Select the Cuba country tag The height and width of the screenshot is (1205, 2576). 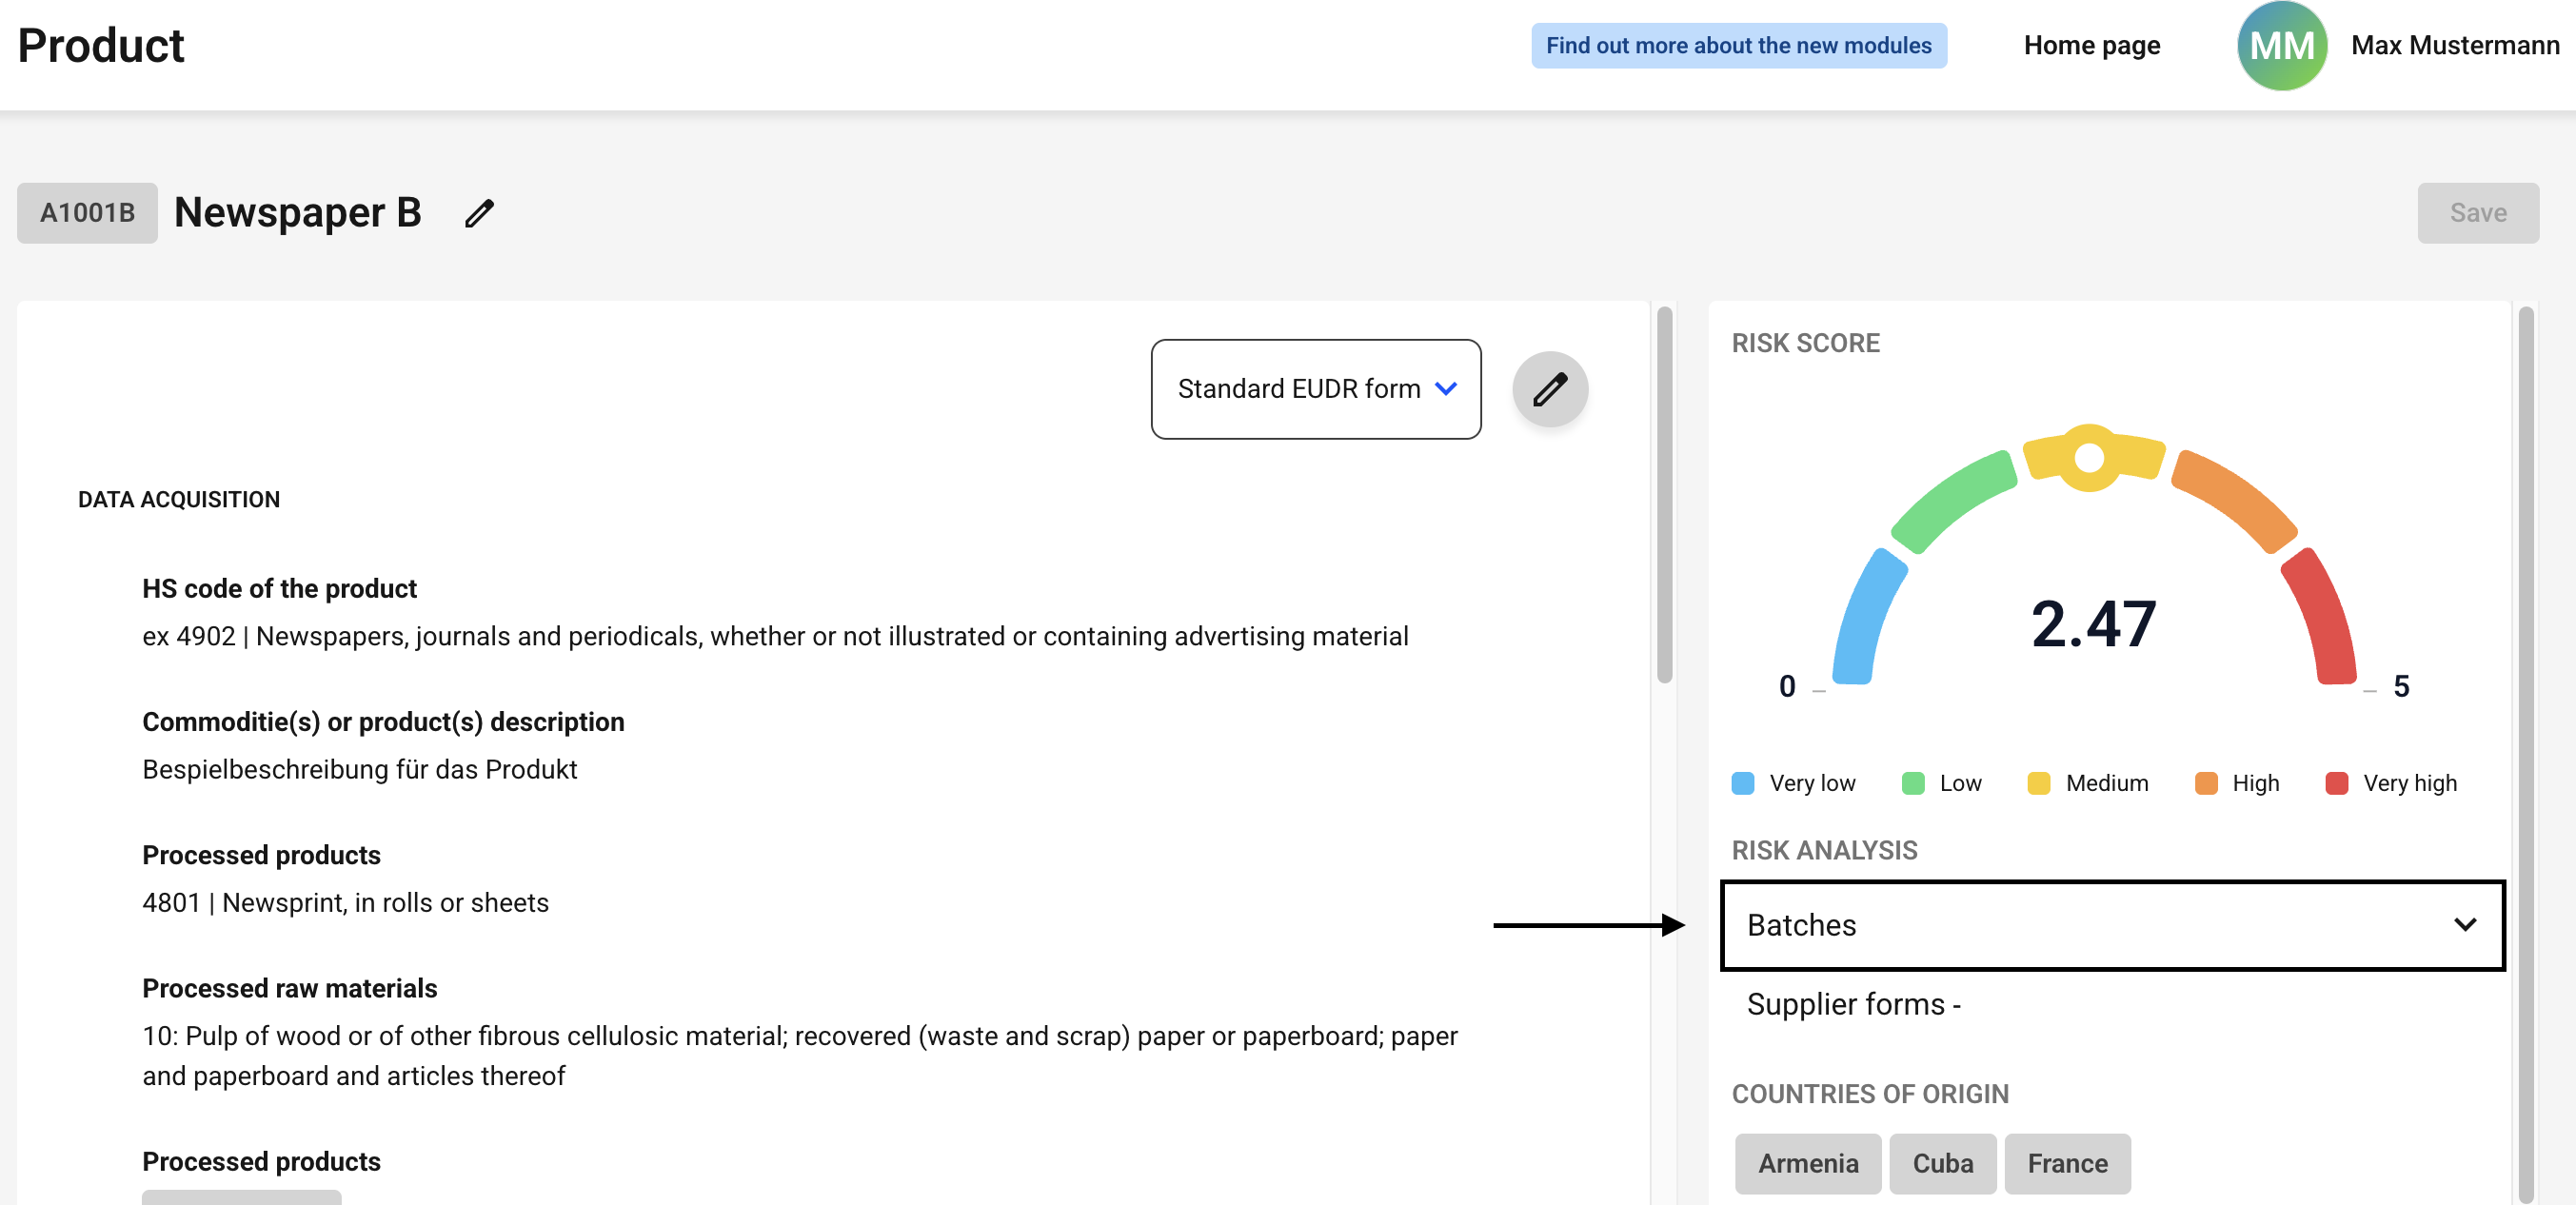coord(1942,1163)
